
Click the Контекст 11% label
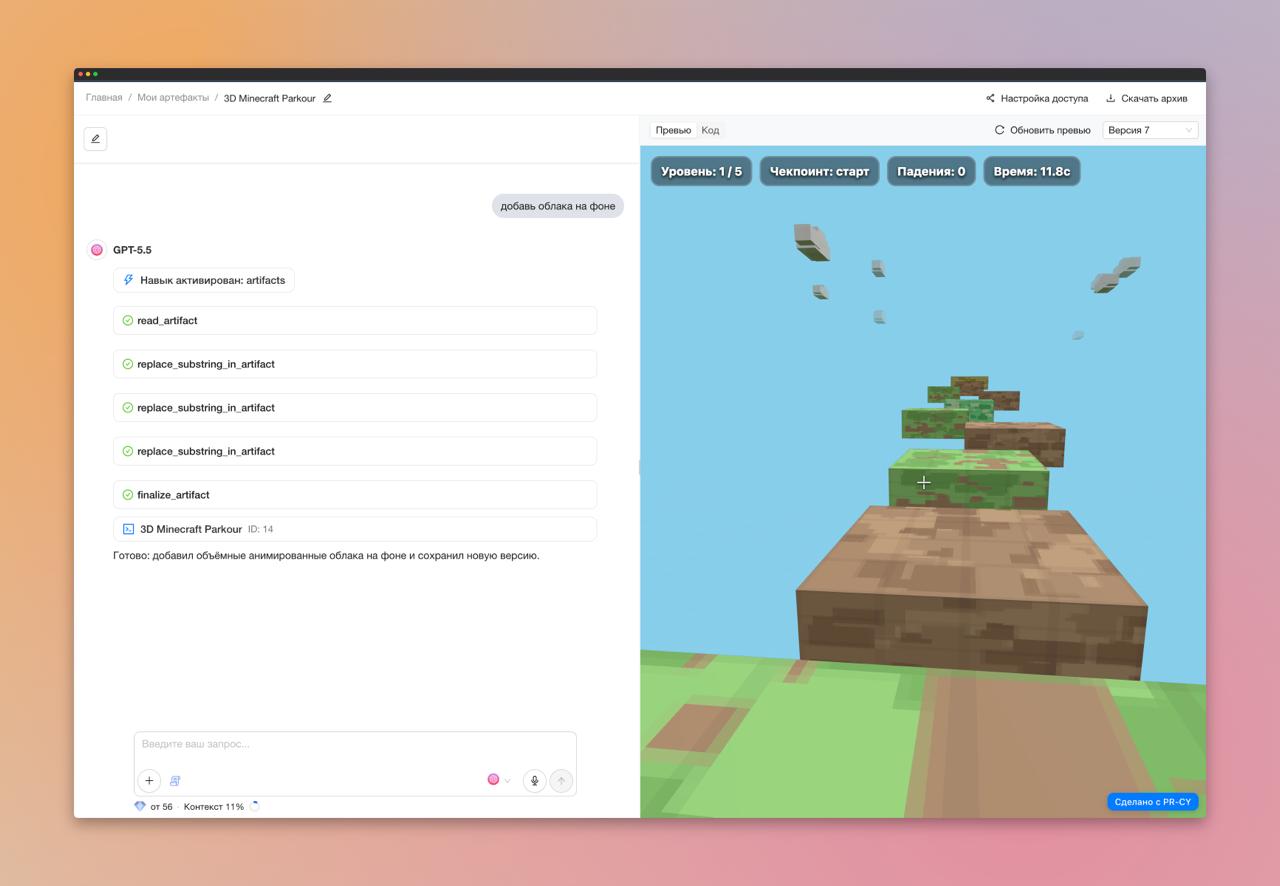coord(214,806)
